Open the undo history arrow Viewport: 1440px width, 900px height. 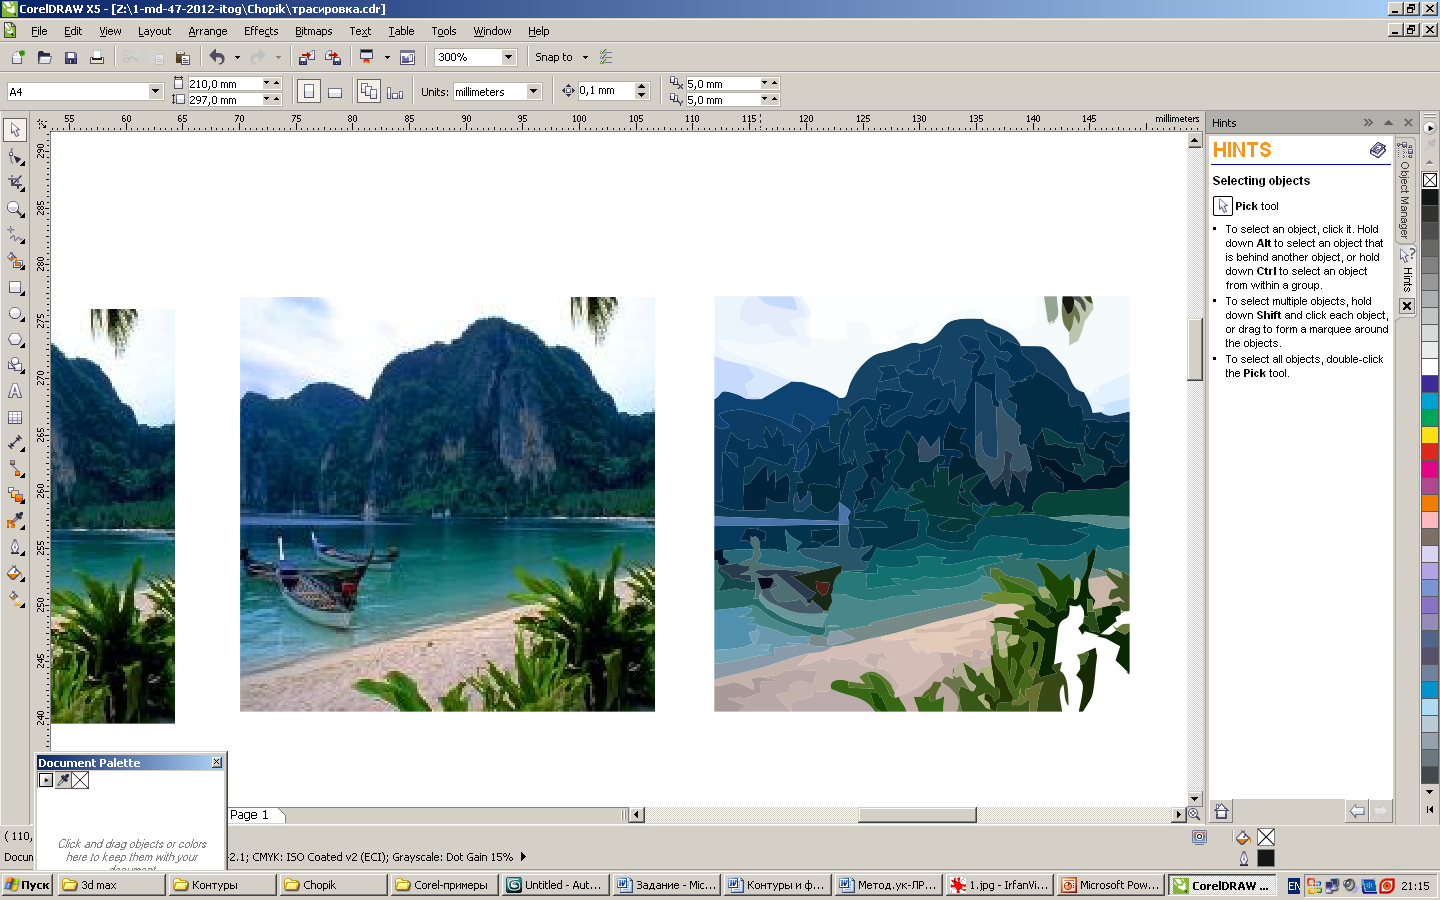coord(237,57)
